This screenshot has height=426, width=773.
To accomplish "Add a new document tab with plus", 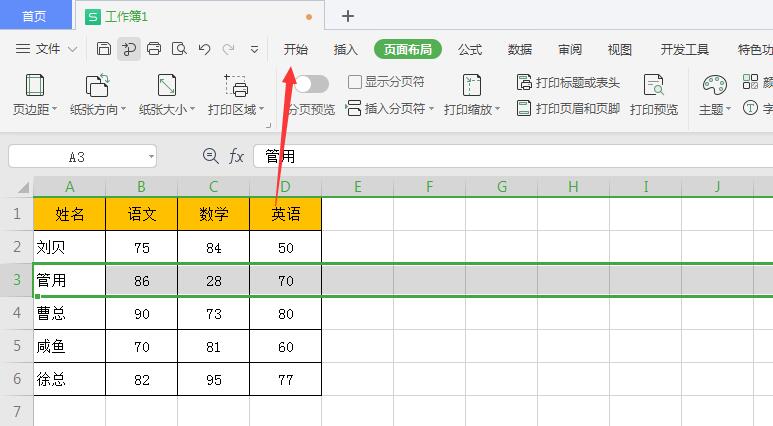I will pyautogui.click(x=348, y=16).
